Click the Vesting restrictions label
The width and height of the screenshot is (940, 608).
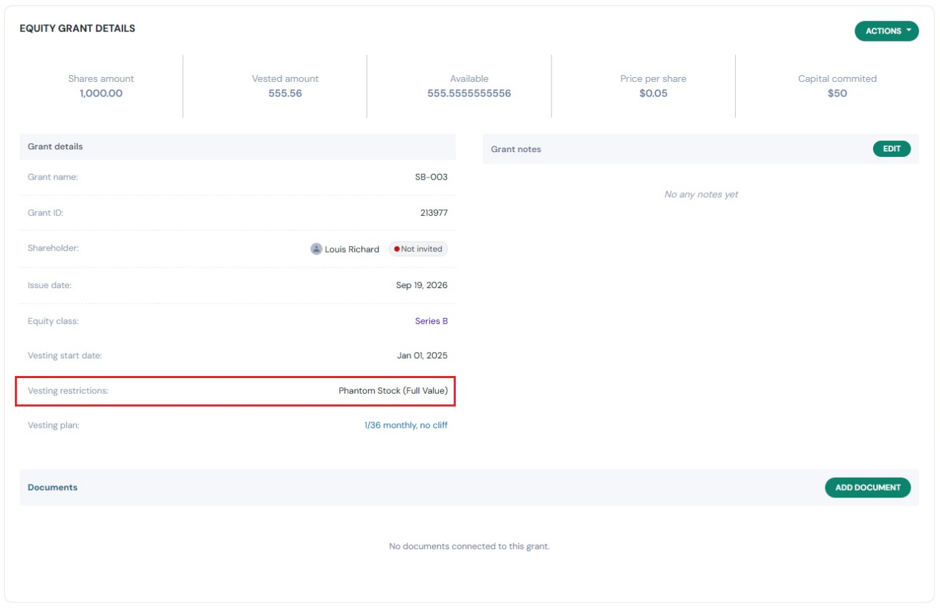point(68,390)
